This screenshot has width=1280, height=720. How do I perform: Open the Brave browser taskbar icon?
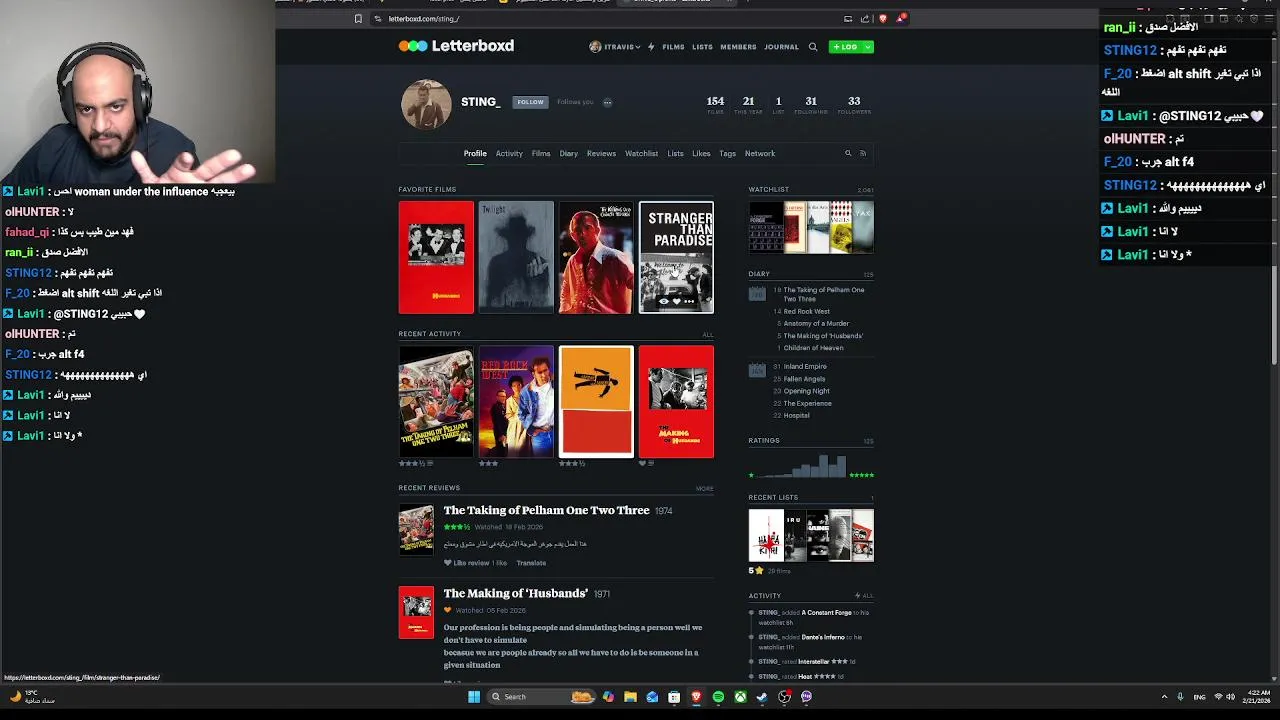[696, 697]
